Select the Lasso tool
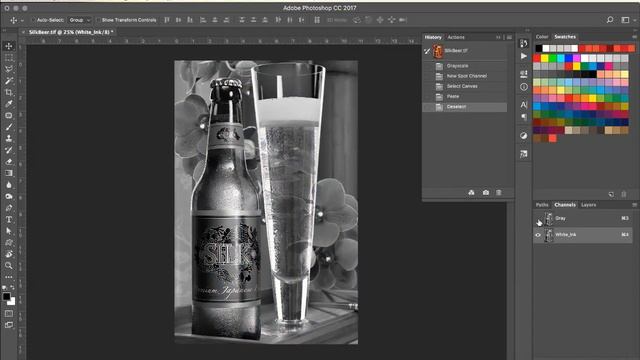Screen dimensions: 640x360 click(9, 69)
